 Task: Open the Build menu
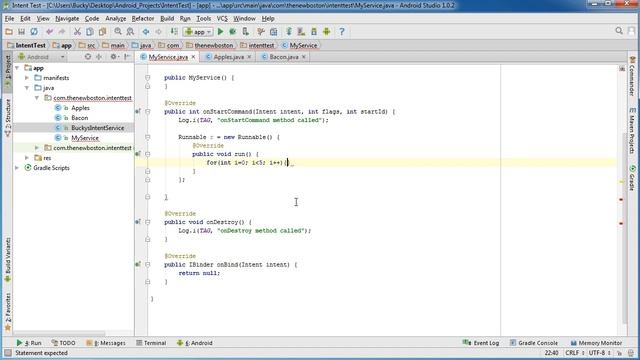point(167,19)
